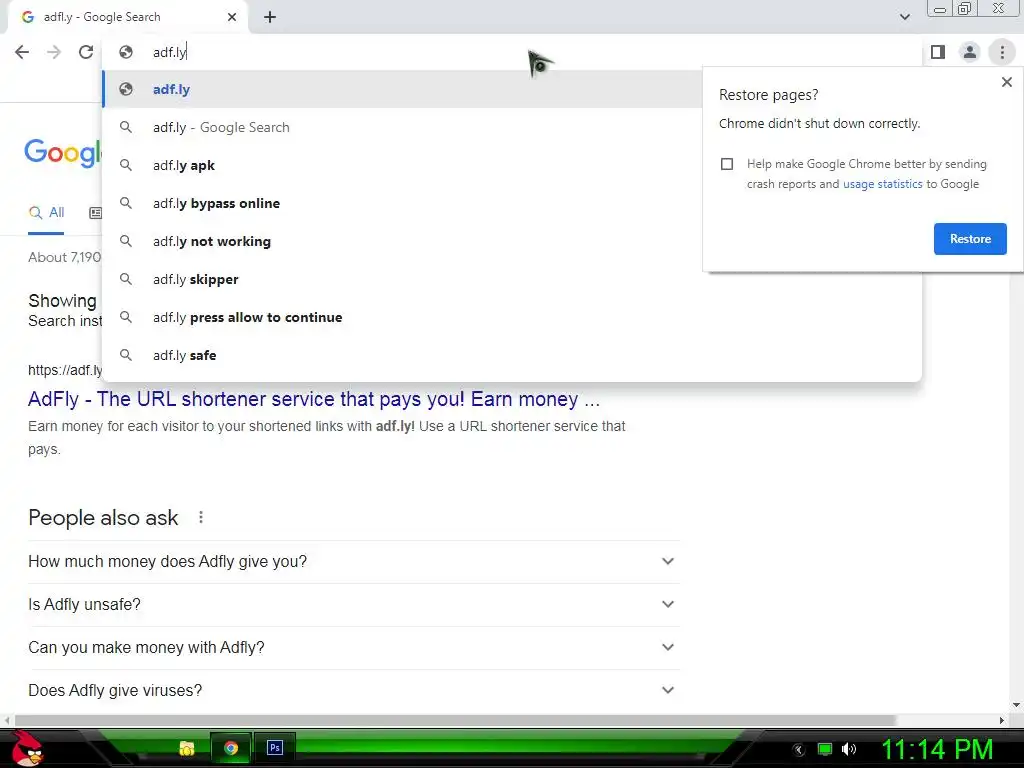This screenshot has width=1024, height=768.
Task: Expand the 'Is Adfly unsafe?' question
Action: [x=353, y=605]
